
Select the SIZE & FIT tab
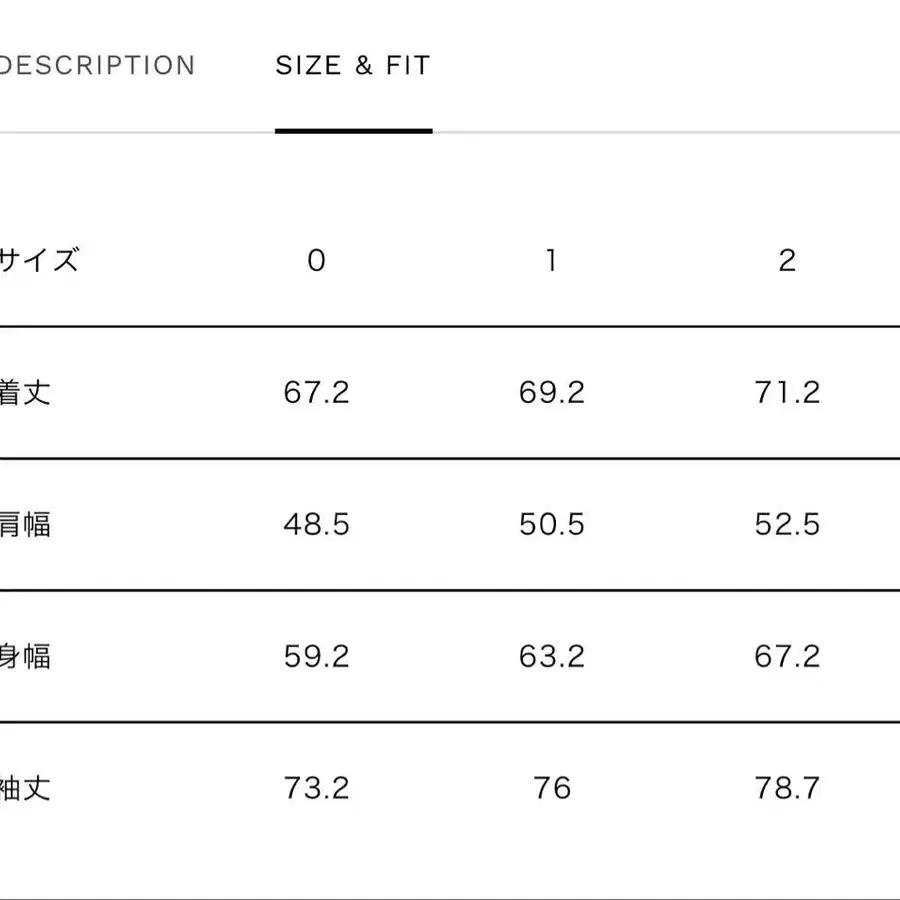(x=353, y=65)
